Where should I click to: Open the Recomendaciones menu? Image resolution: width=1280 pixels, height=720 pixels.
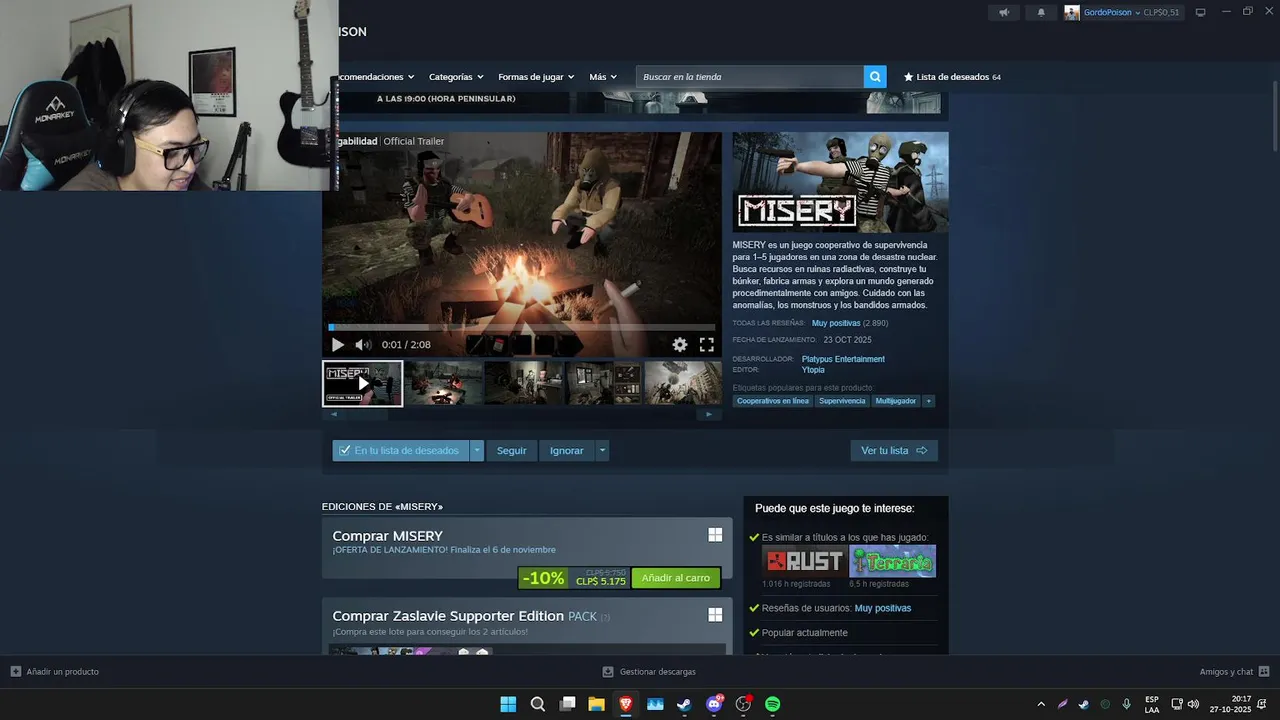click(x=376, y=77)
